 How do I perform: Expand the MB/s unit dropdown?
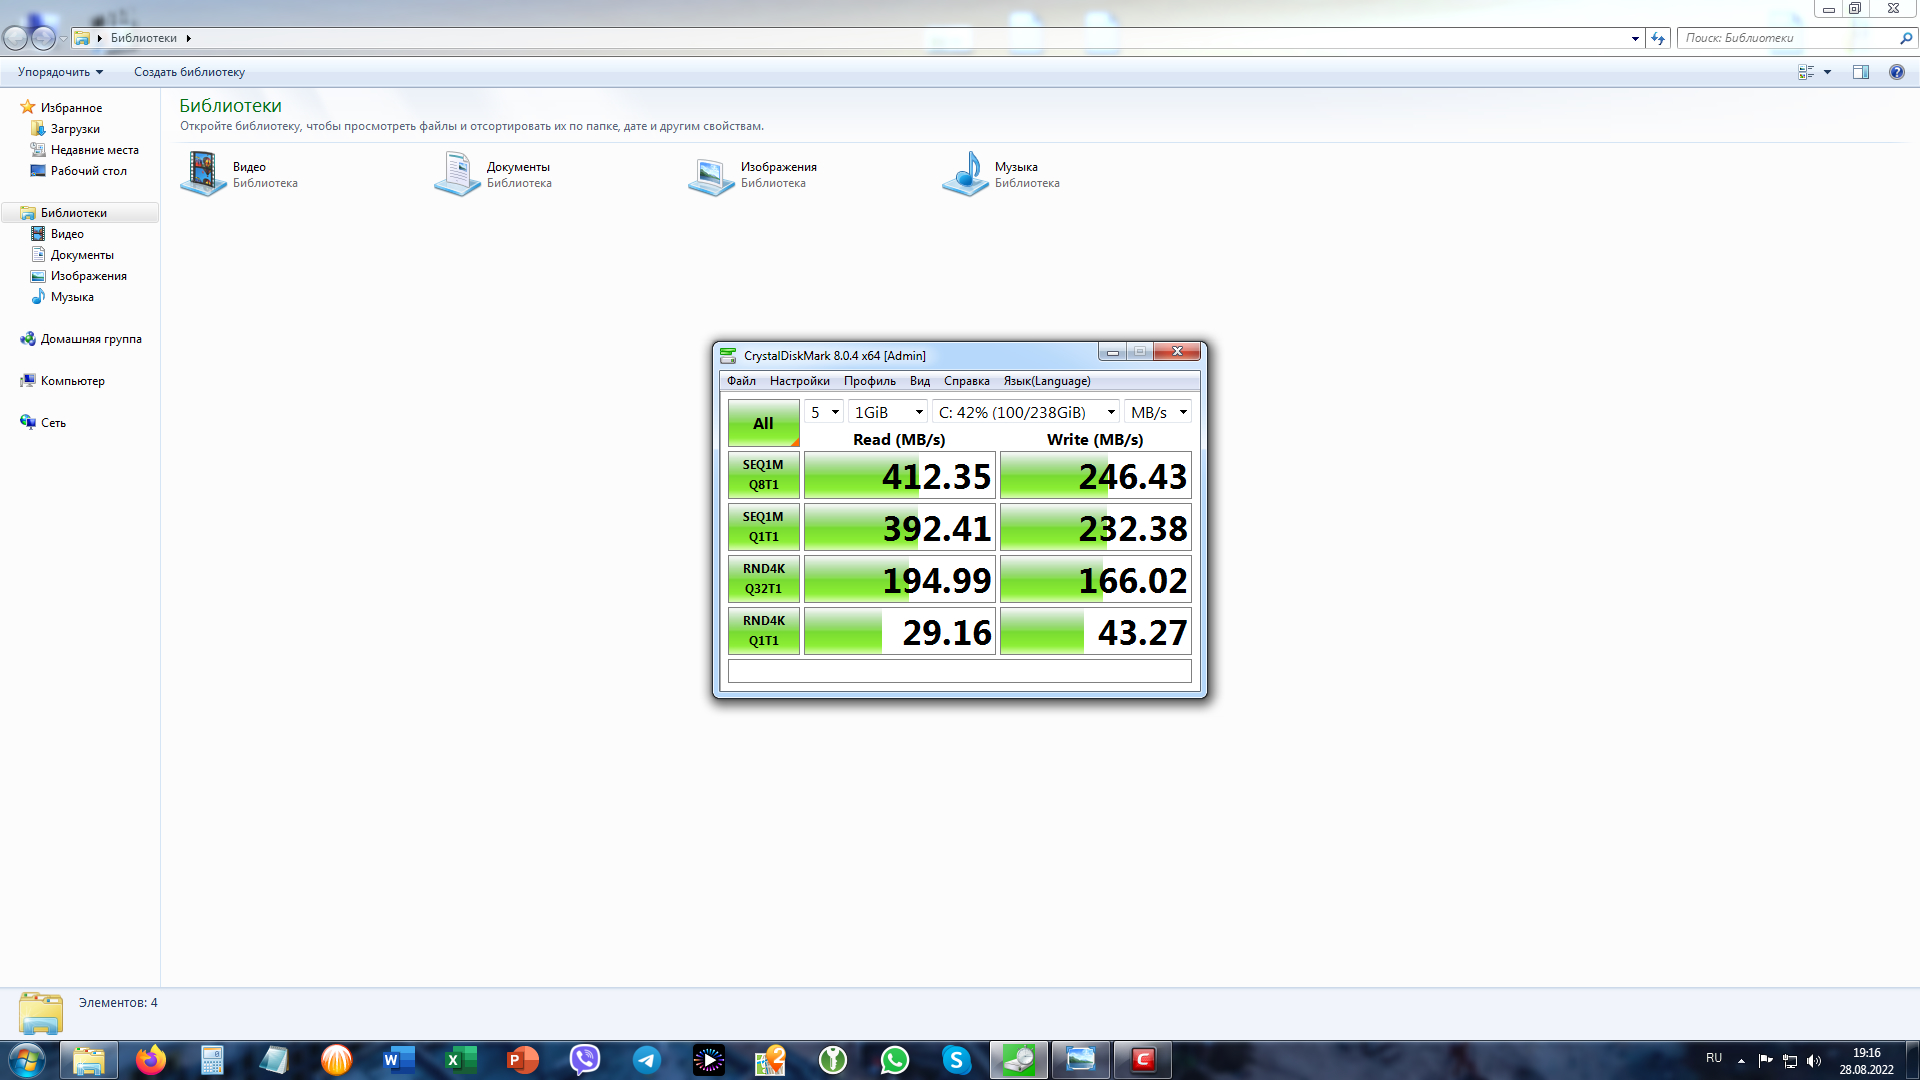tap(1158, 412)
